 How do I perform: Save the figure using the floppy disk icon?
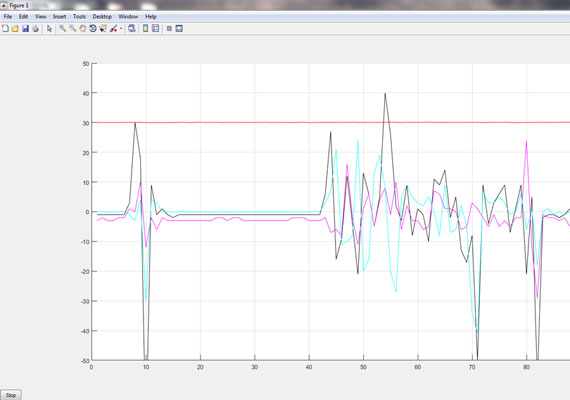(25, 28)
